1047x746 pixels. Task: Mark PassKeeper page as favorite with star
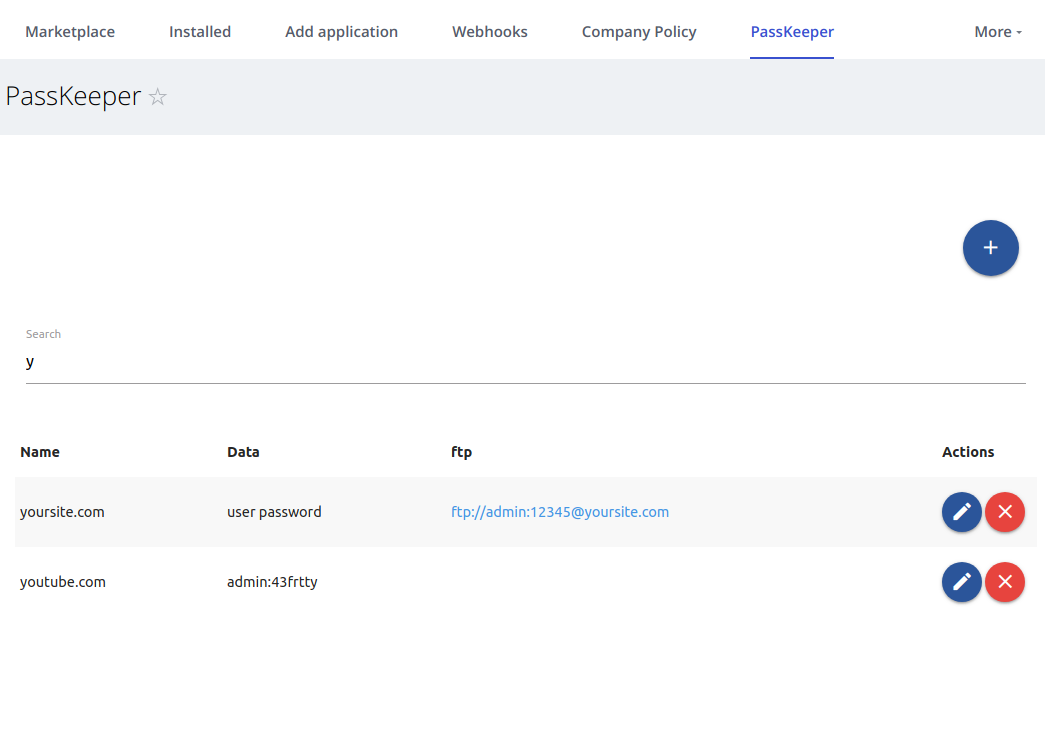click(158, 97)
